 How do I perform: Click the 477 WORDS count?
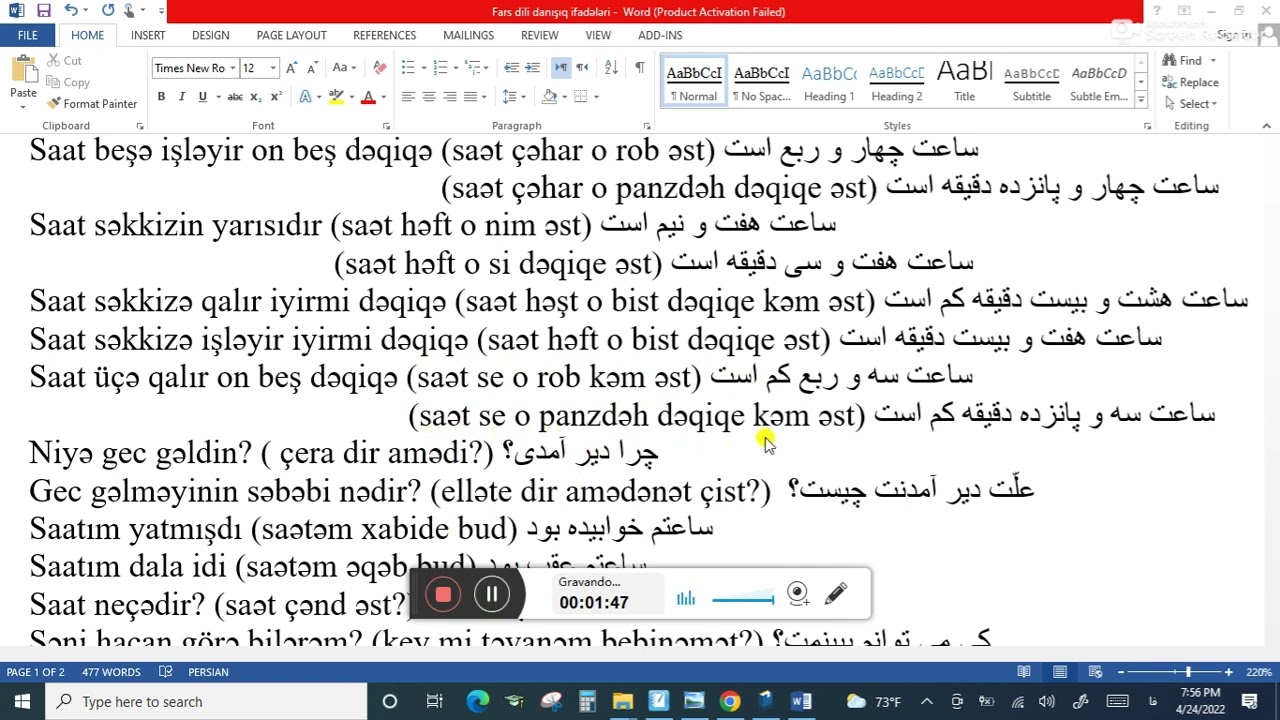pos(111,672)
